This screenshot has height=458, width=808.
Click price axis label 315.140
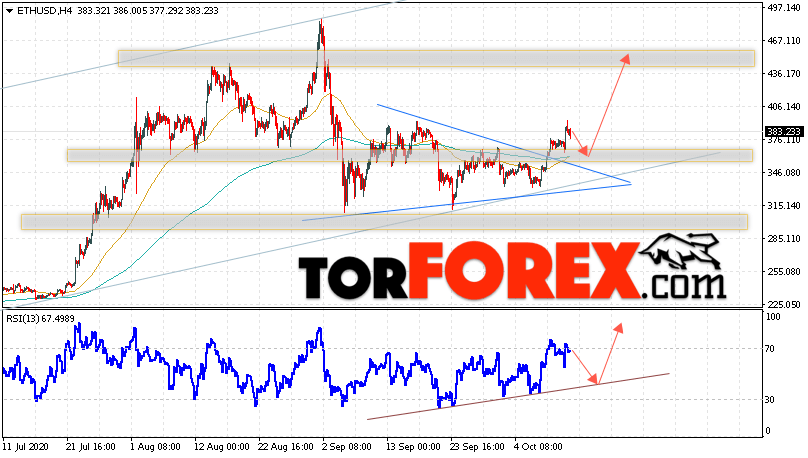point(784,206)
